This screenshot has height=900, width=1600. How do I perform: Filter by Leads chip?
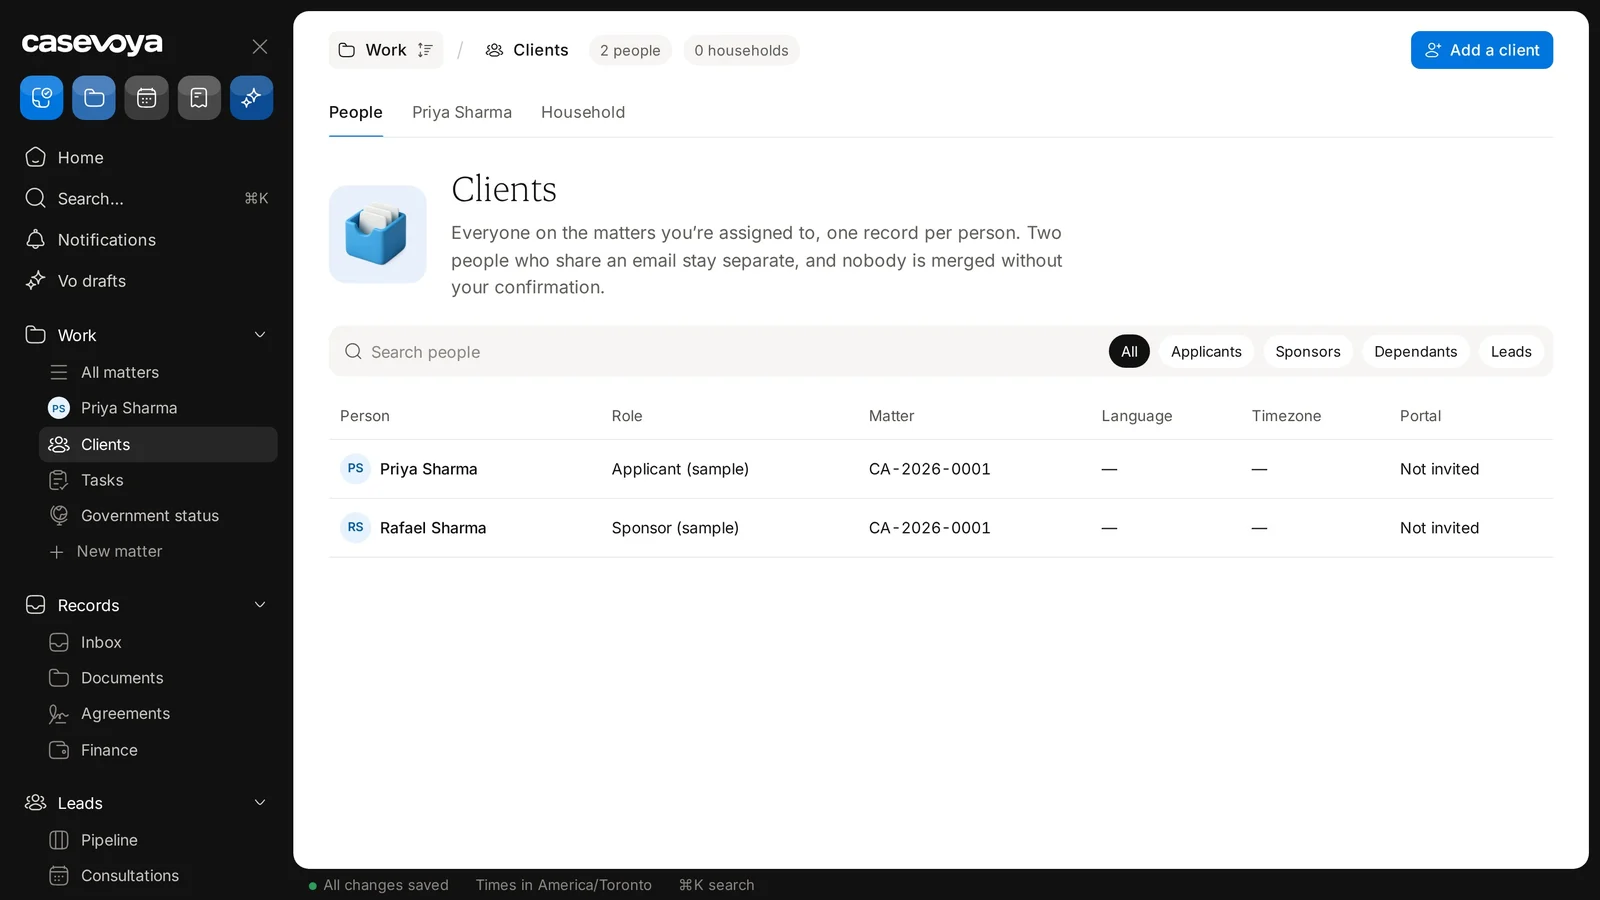tap(1511, 352)
